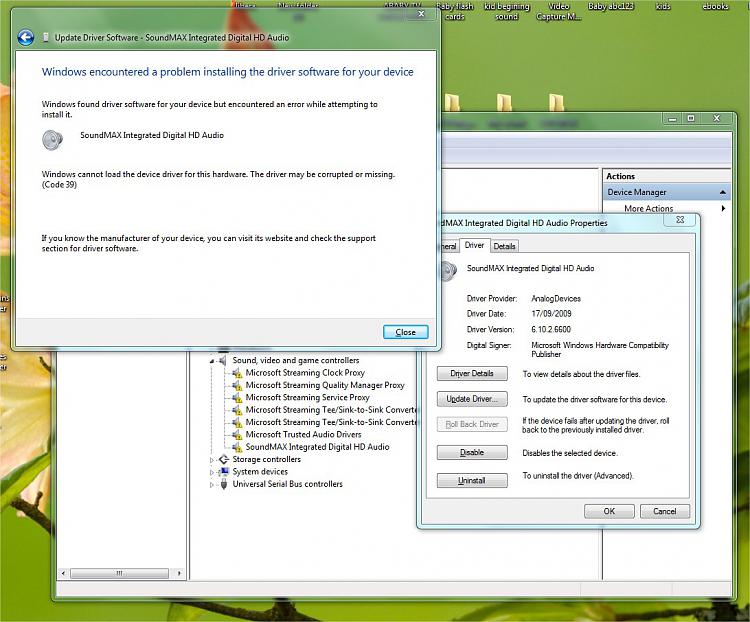Image resolution: width=750 pixels, height=622 pixels.
Task: Maximize the Device Manager window
Action: 691,118
